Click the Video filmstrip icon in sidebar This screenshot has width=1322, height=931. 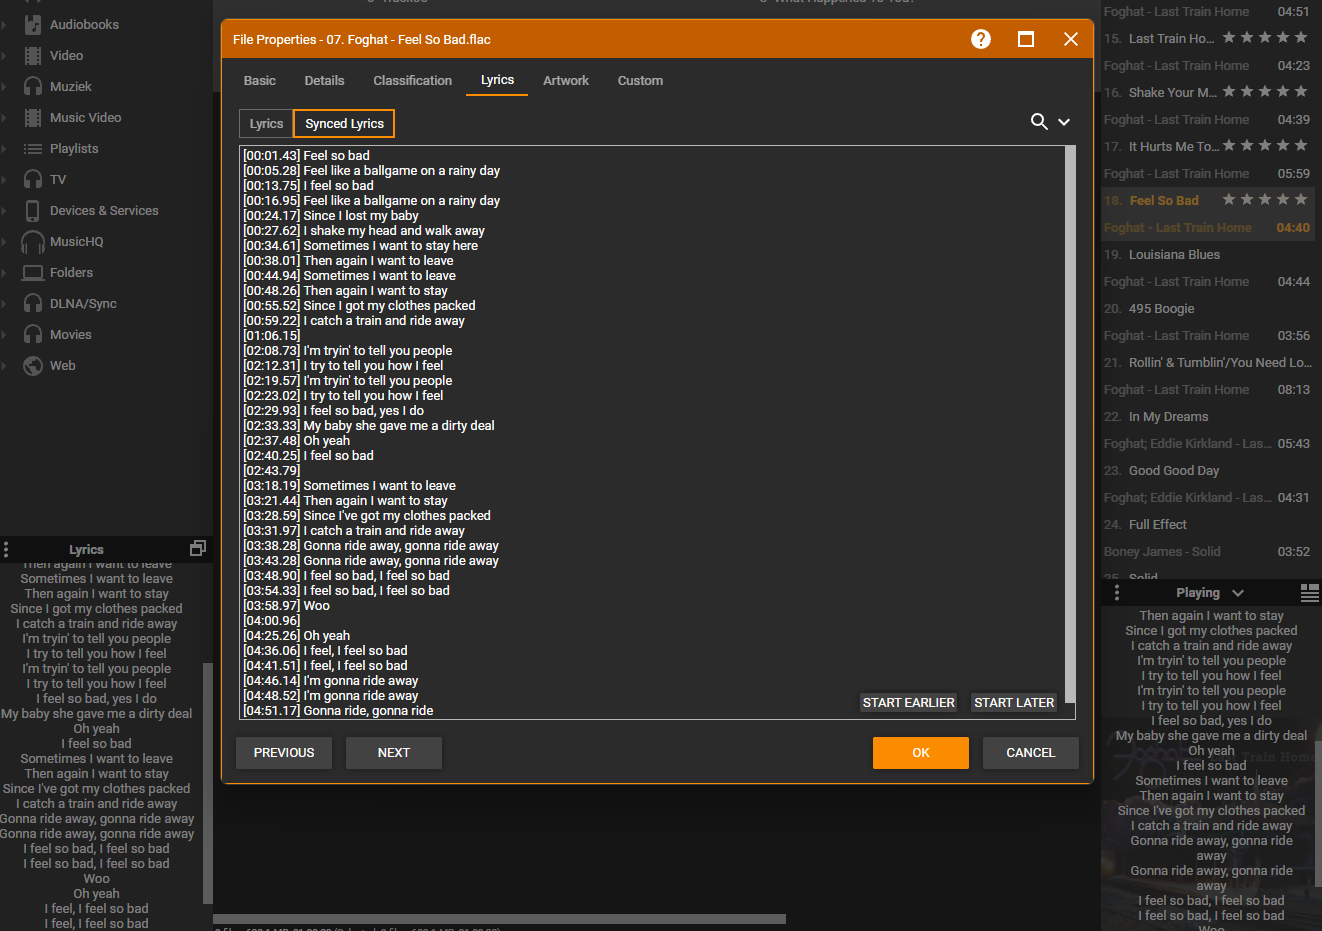(33, 55)
